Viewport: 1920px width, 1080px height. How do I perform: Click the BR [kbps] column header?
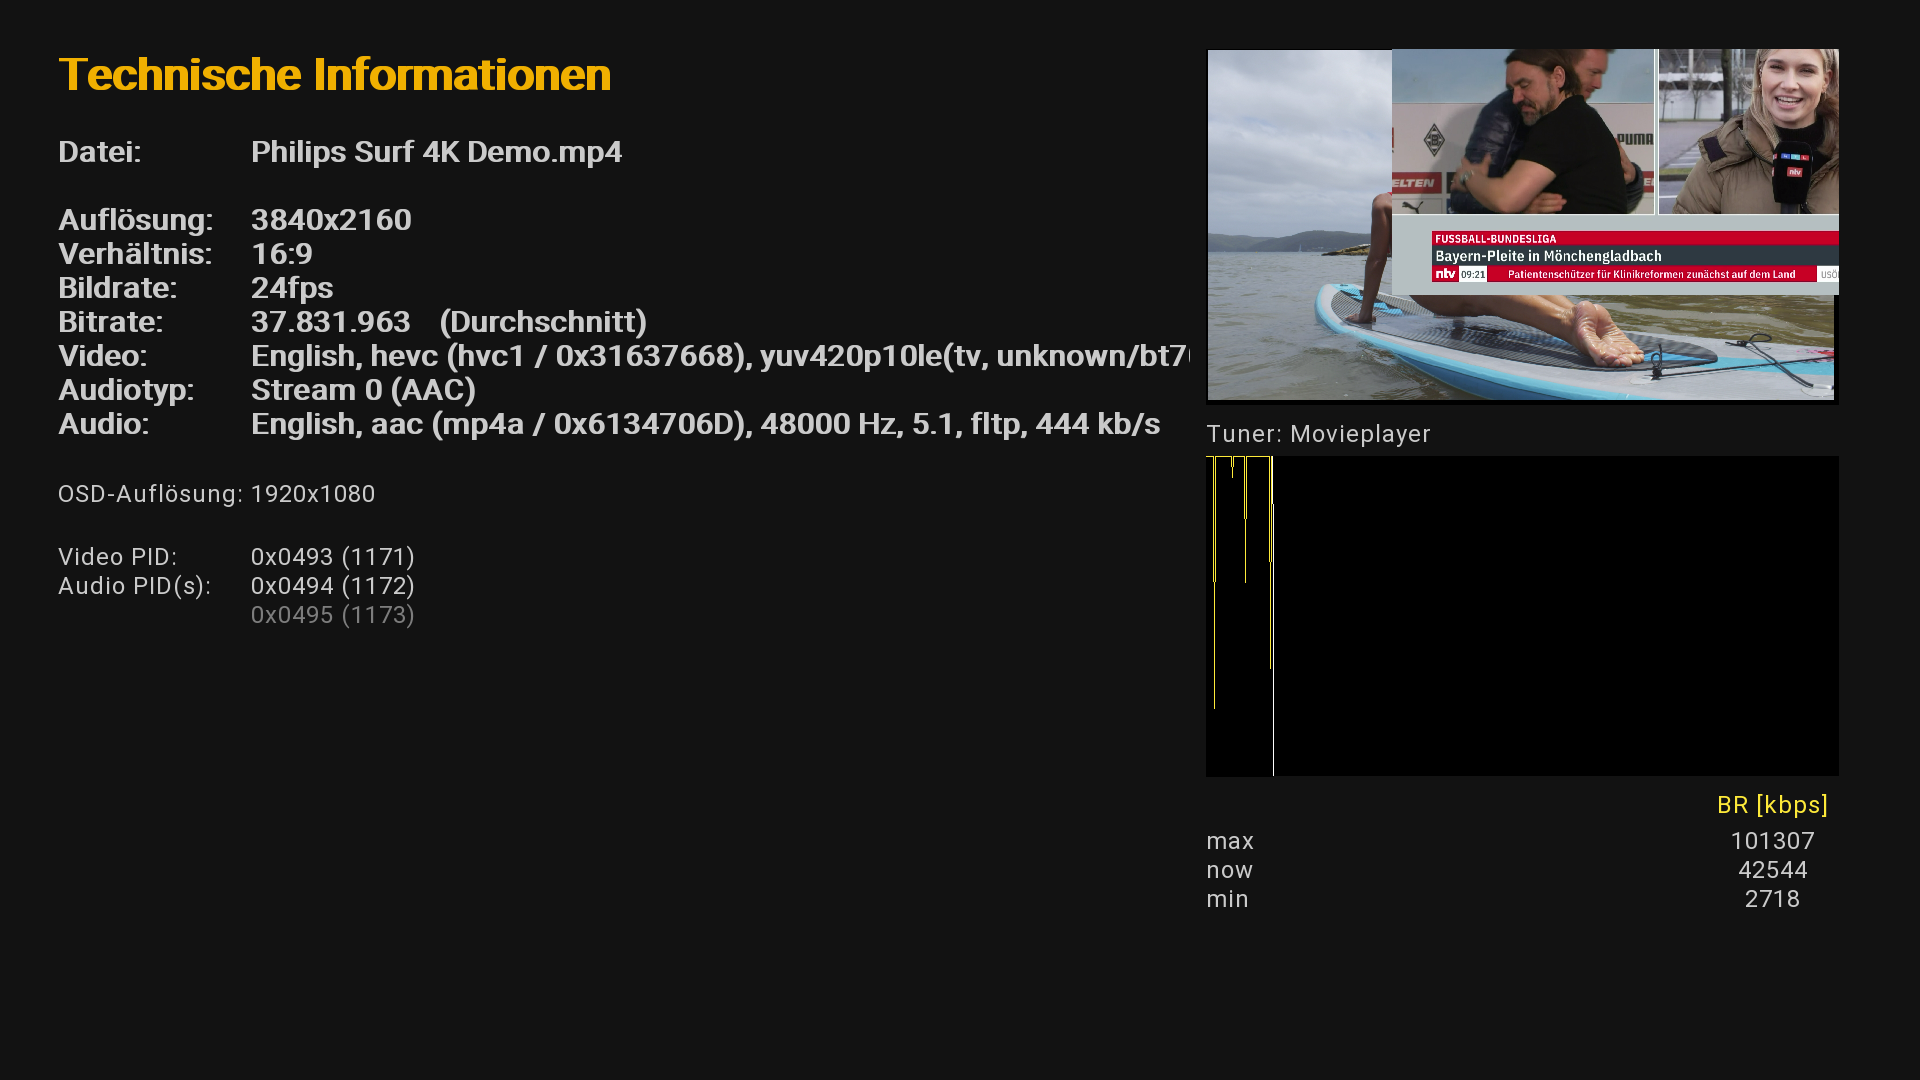pyautogui.click(x=1771, y=805)
